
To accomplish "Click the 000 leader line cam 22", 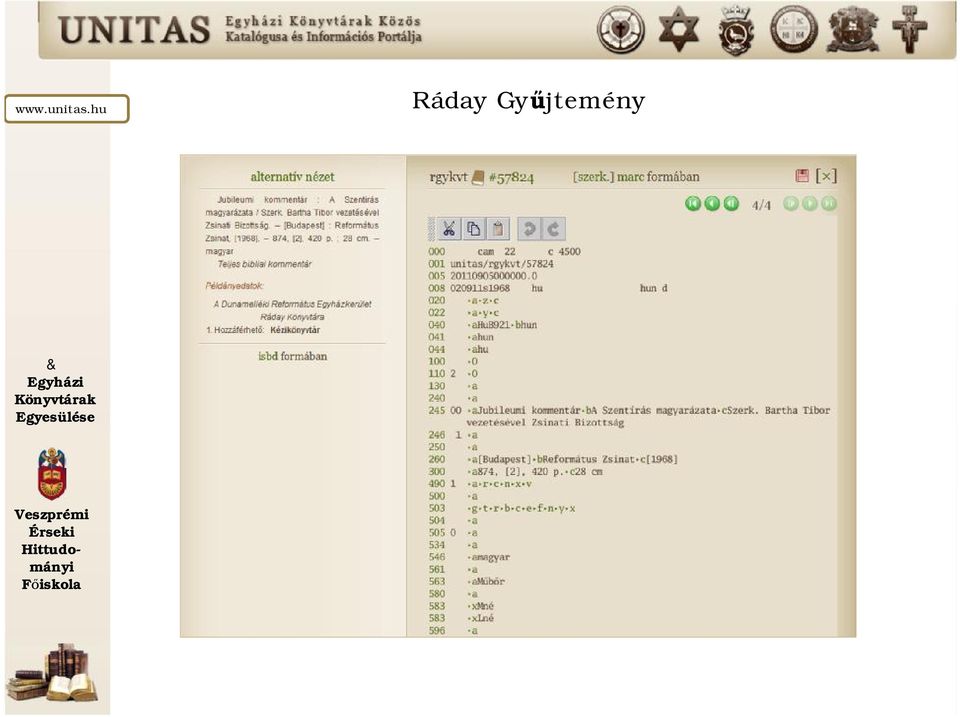I will point(504,252).
